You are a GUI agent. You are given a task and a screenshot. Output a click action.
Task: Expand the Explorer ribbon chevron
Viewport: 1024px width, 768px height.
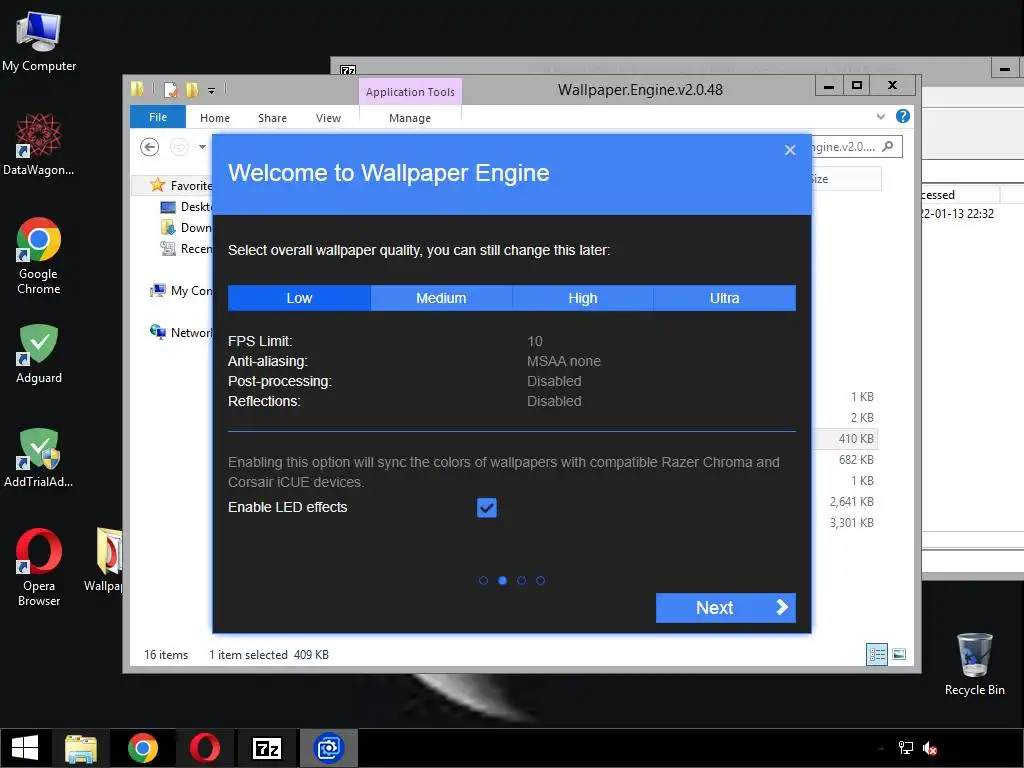[880, 116]
